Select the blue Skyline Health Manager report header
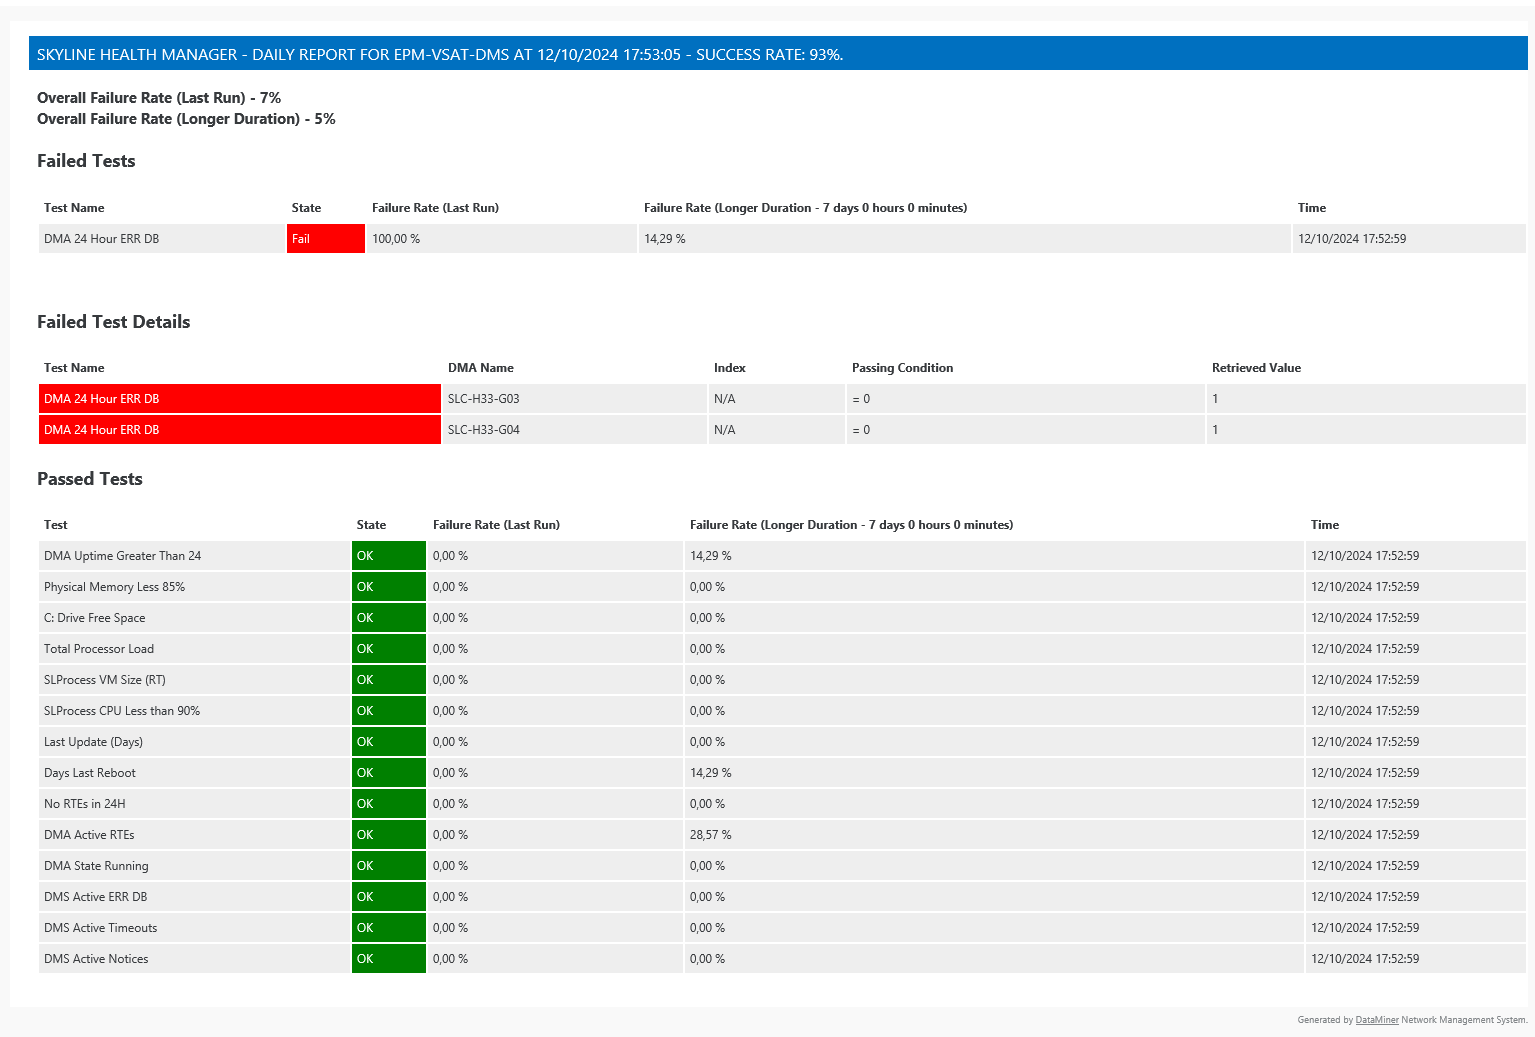 point(777,54)
